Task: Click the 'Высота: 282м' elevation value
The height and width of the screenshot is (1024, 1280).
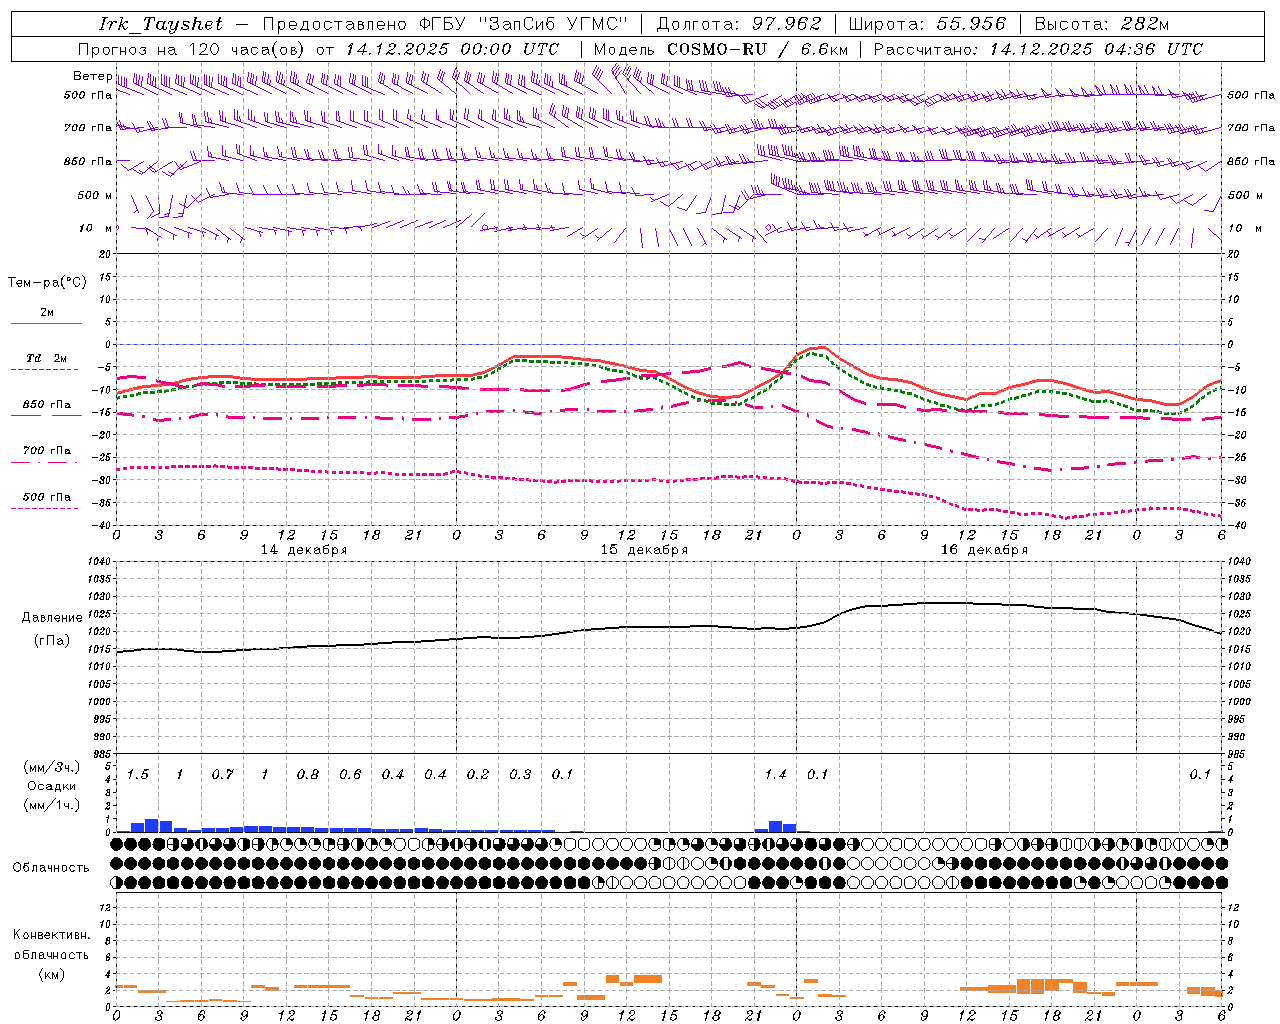Action: (1102, 24)
